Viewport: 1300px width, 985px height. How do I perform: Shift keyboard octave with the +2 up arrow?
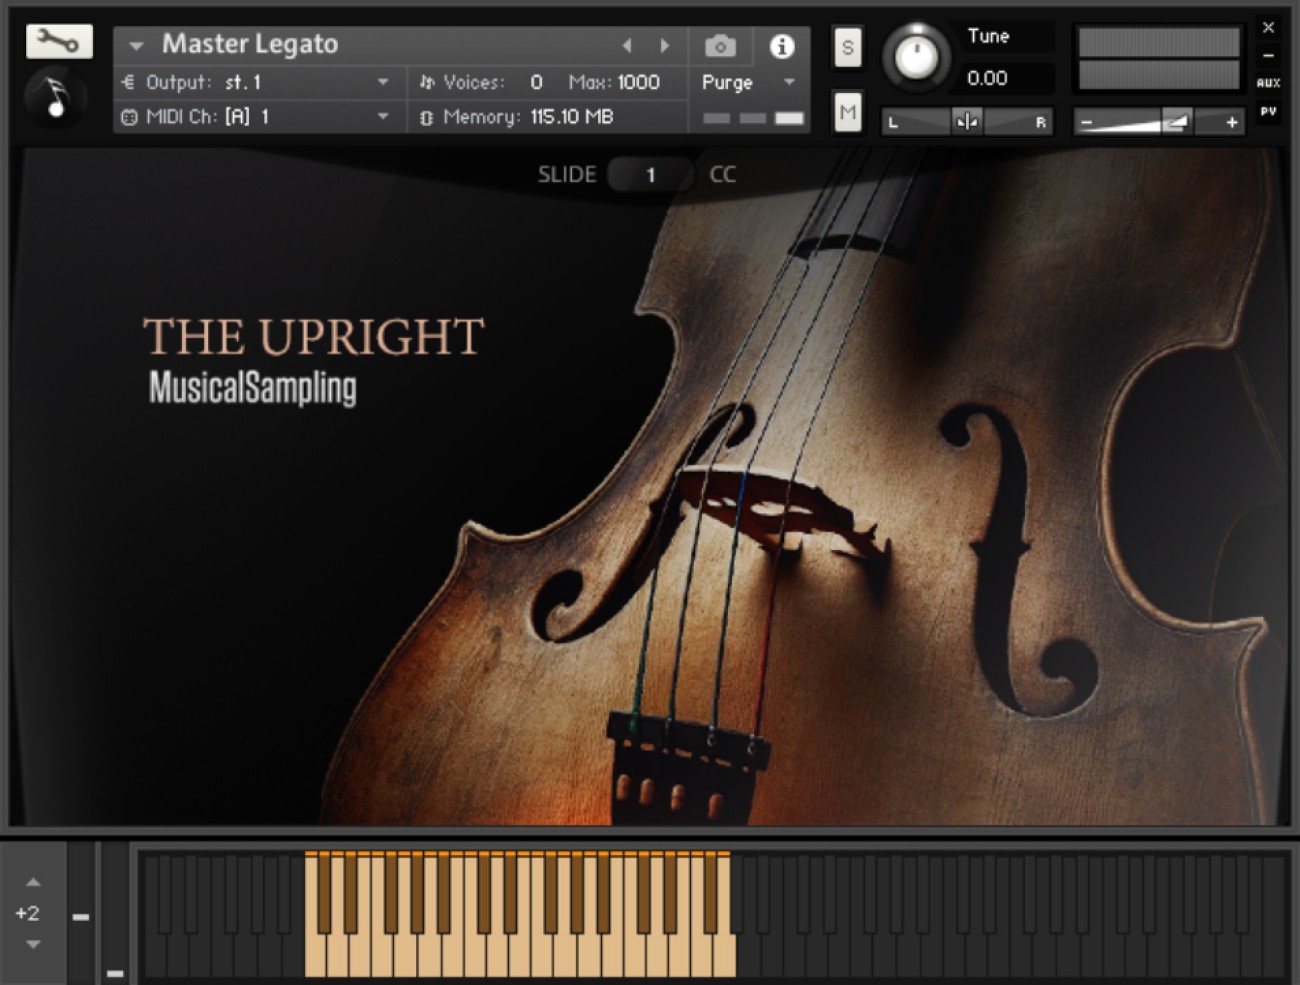coord(32,882)
